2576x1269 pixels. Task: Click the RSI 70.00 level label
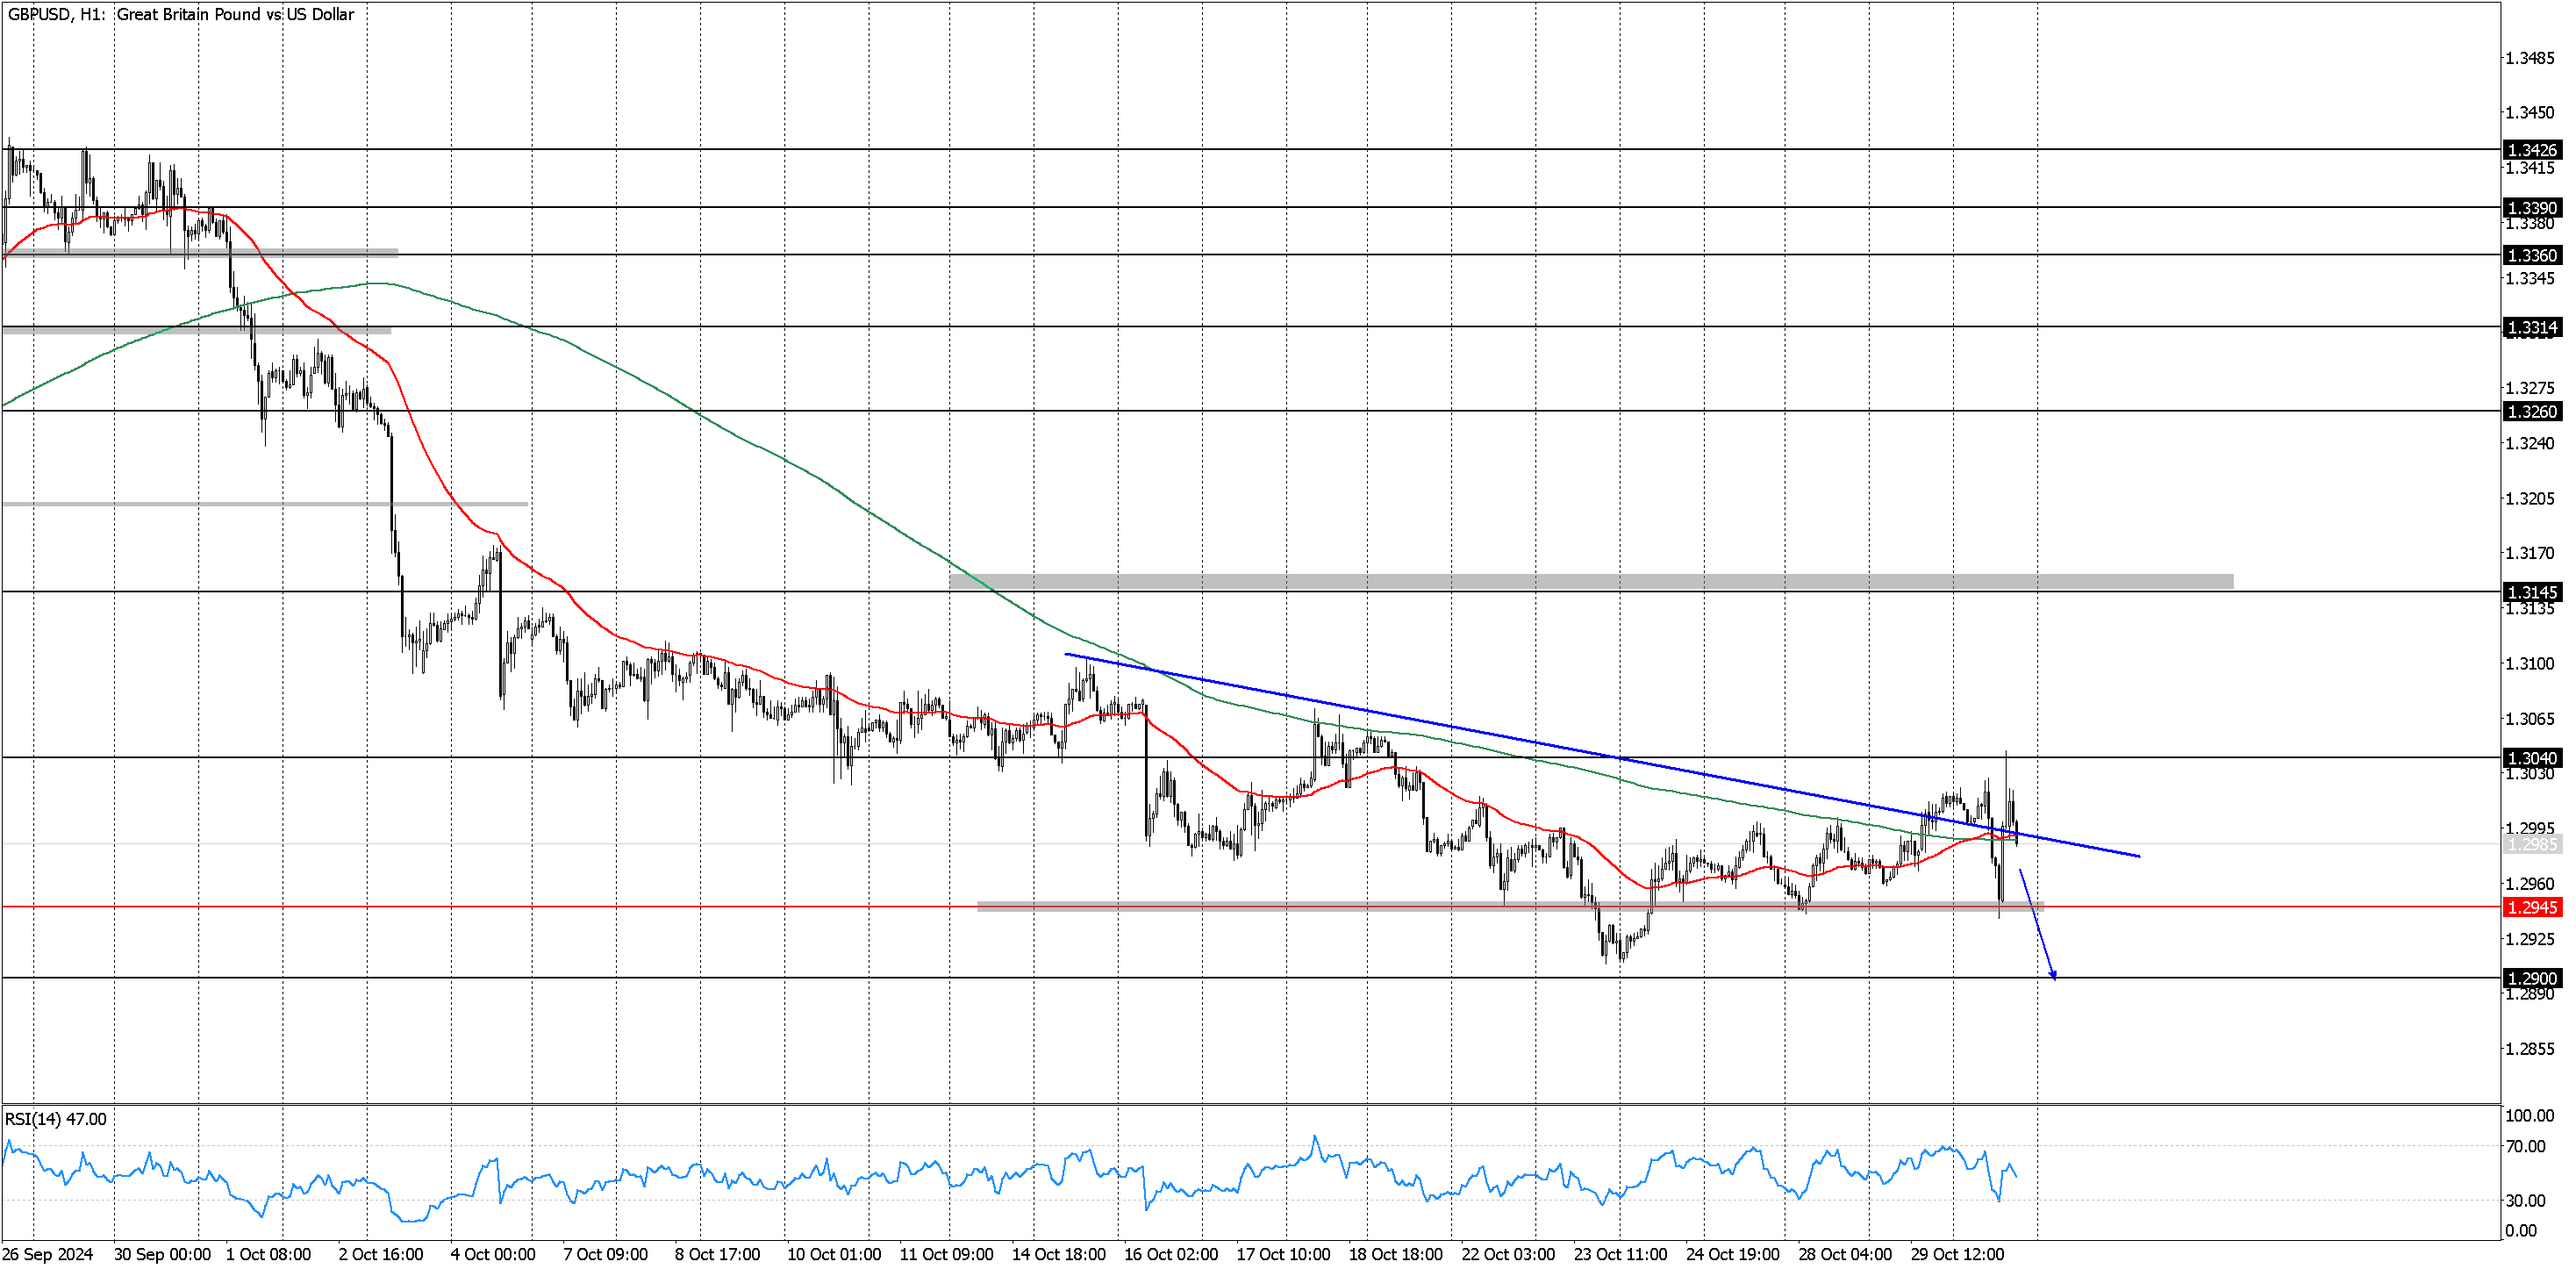coord(2526,1147)
